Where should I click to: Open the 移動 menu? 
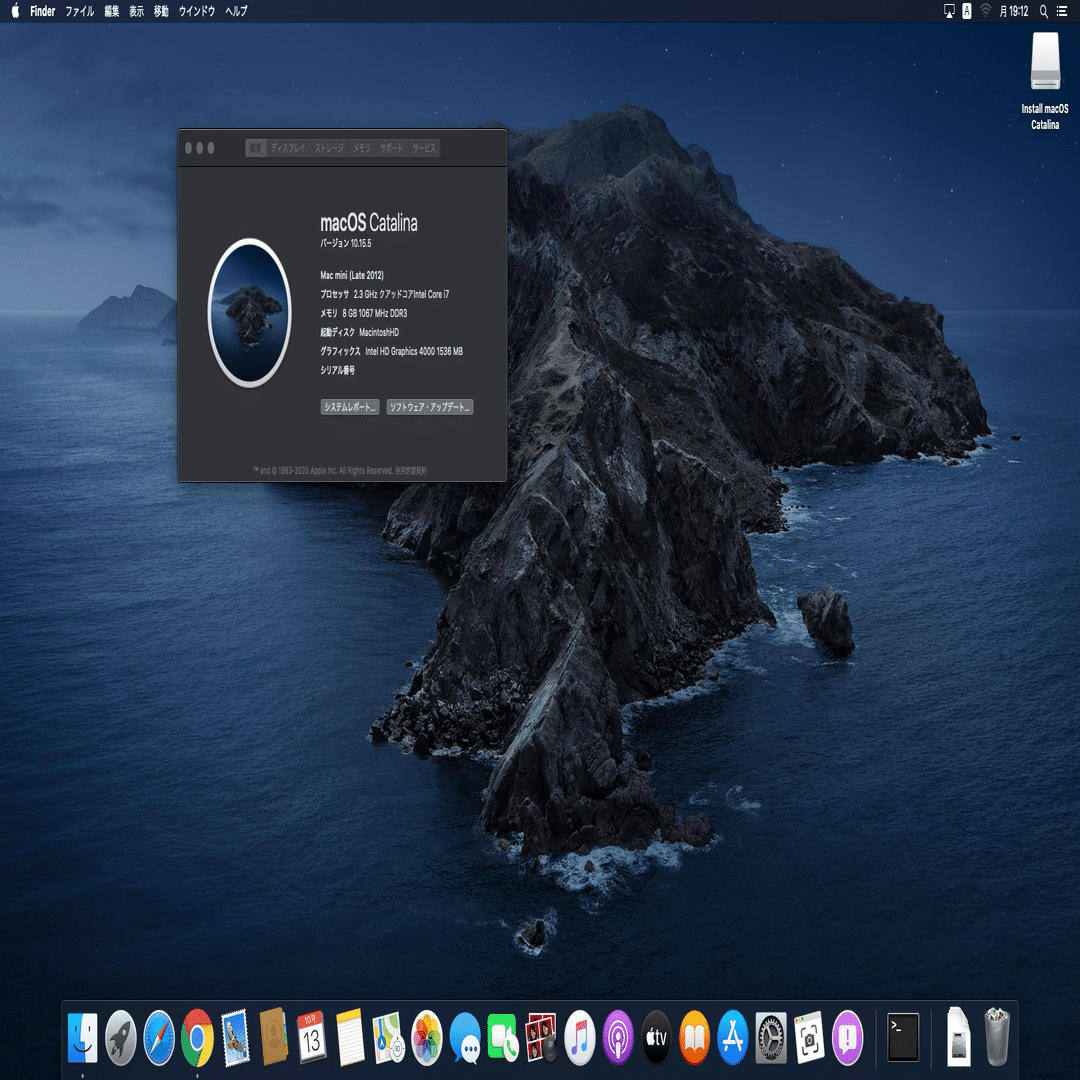point(159,12)
